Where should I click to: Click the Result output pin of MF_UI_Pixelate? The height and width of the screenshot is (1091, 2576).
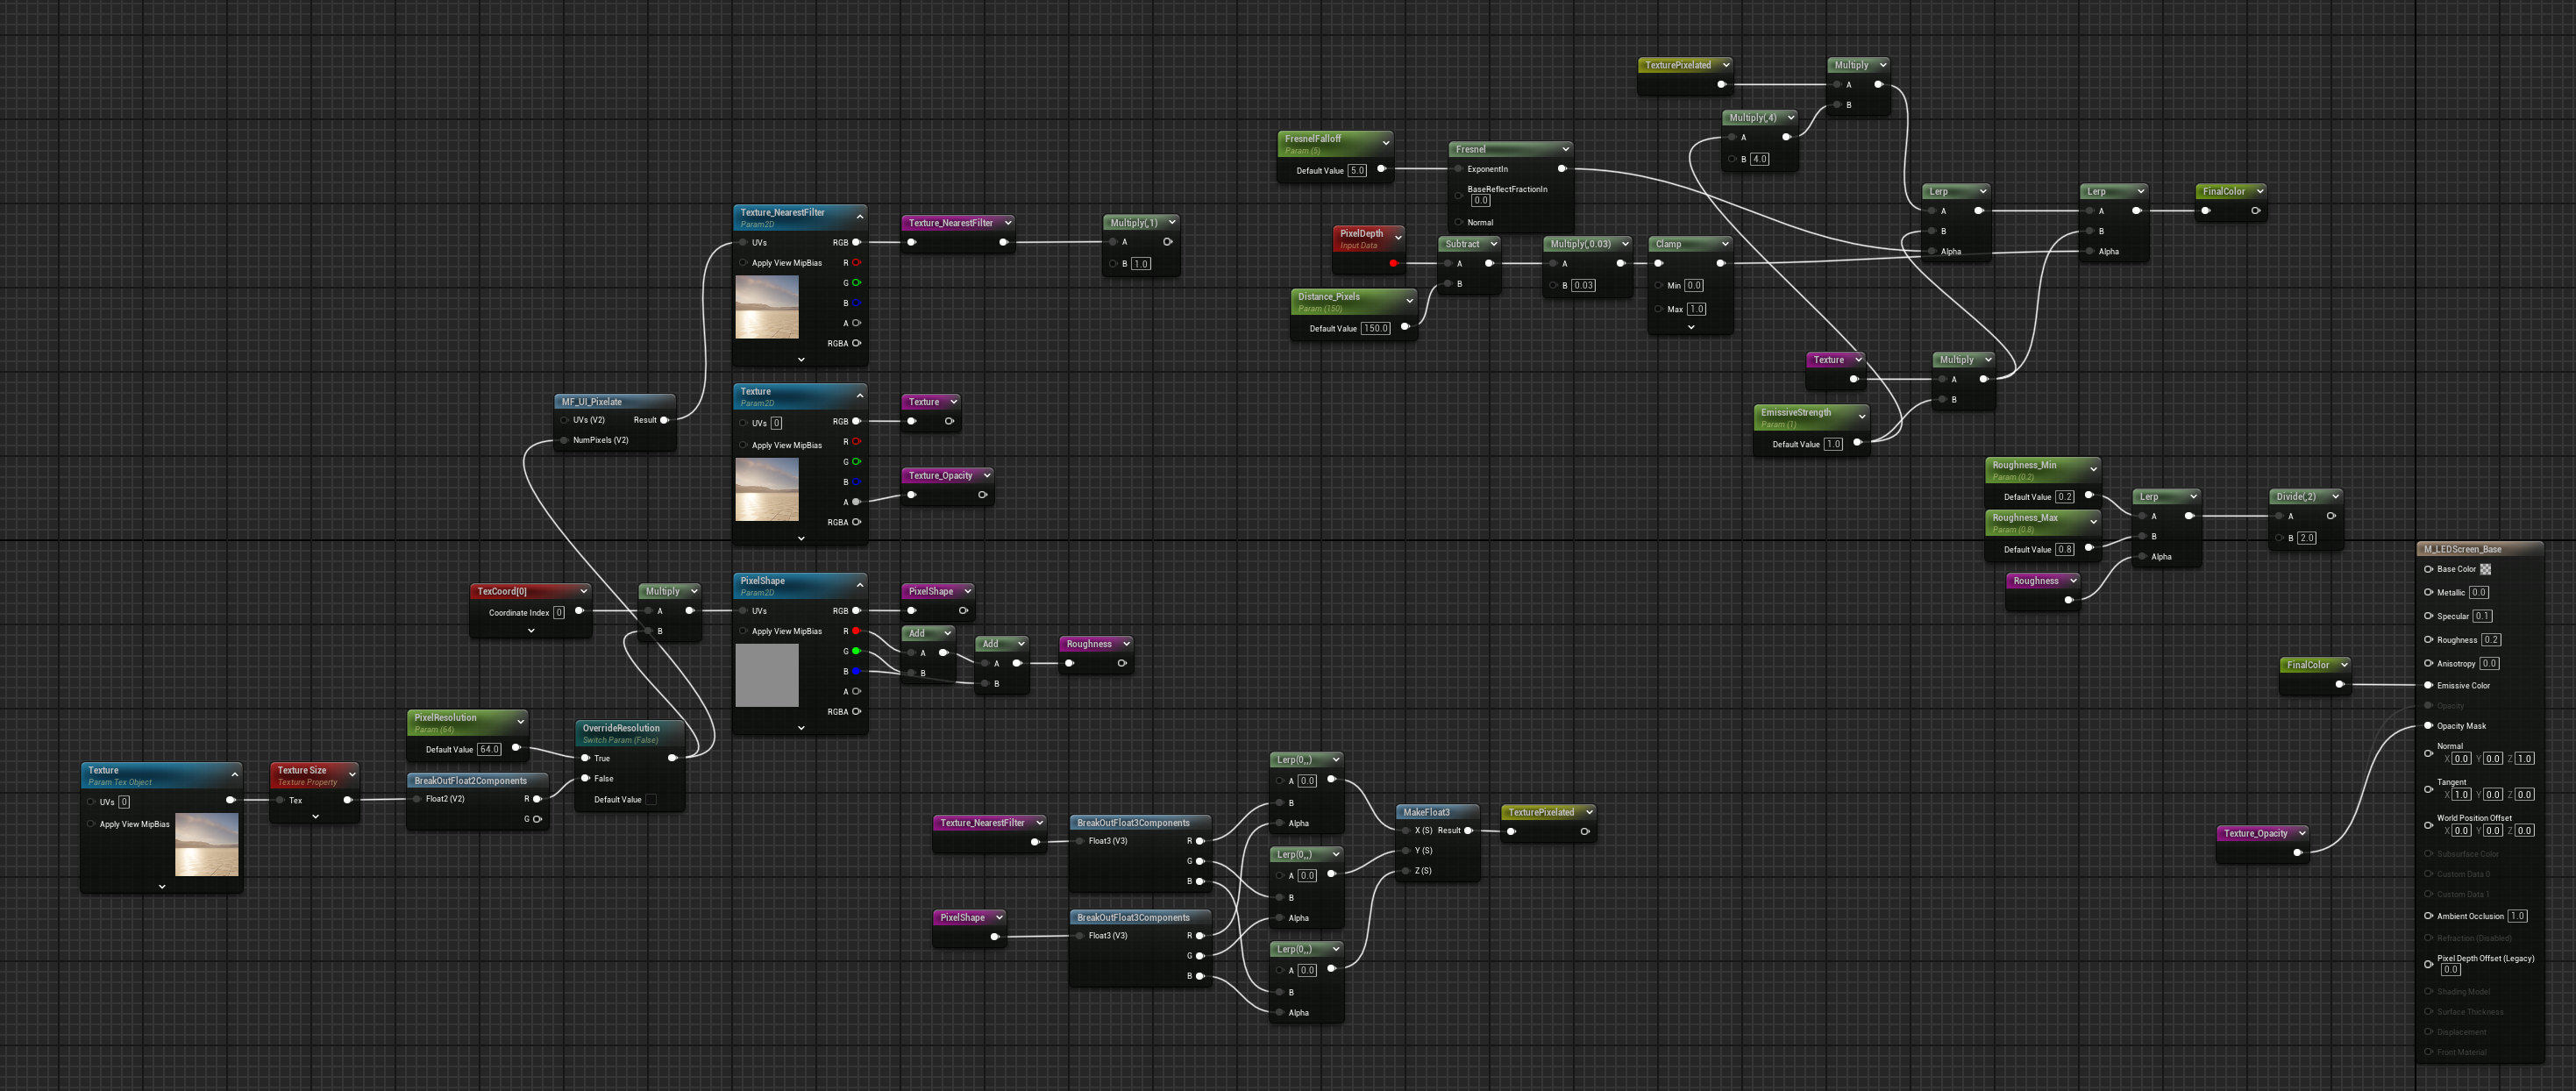click(664, 420)
